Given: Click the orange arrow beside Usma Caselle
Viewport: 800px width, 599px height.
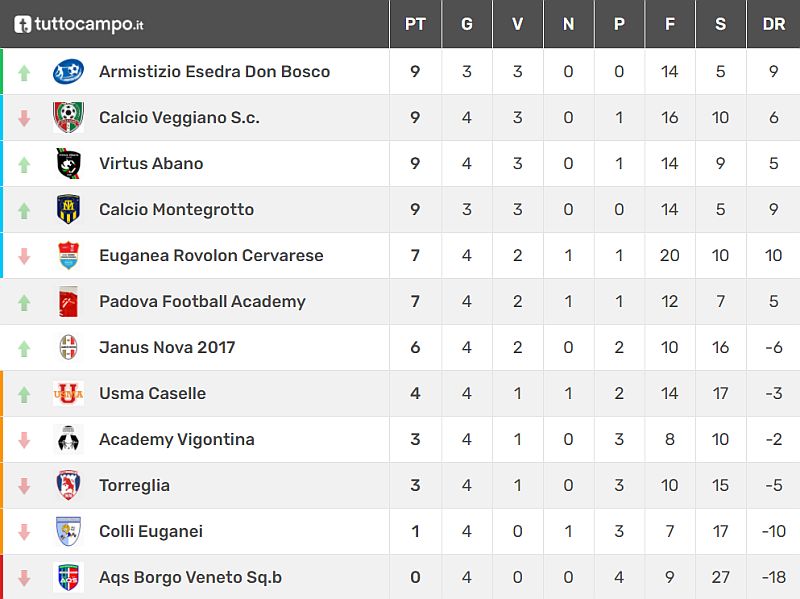Looking at the screenshot, I should (x=19, y=393).
